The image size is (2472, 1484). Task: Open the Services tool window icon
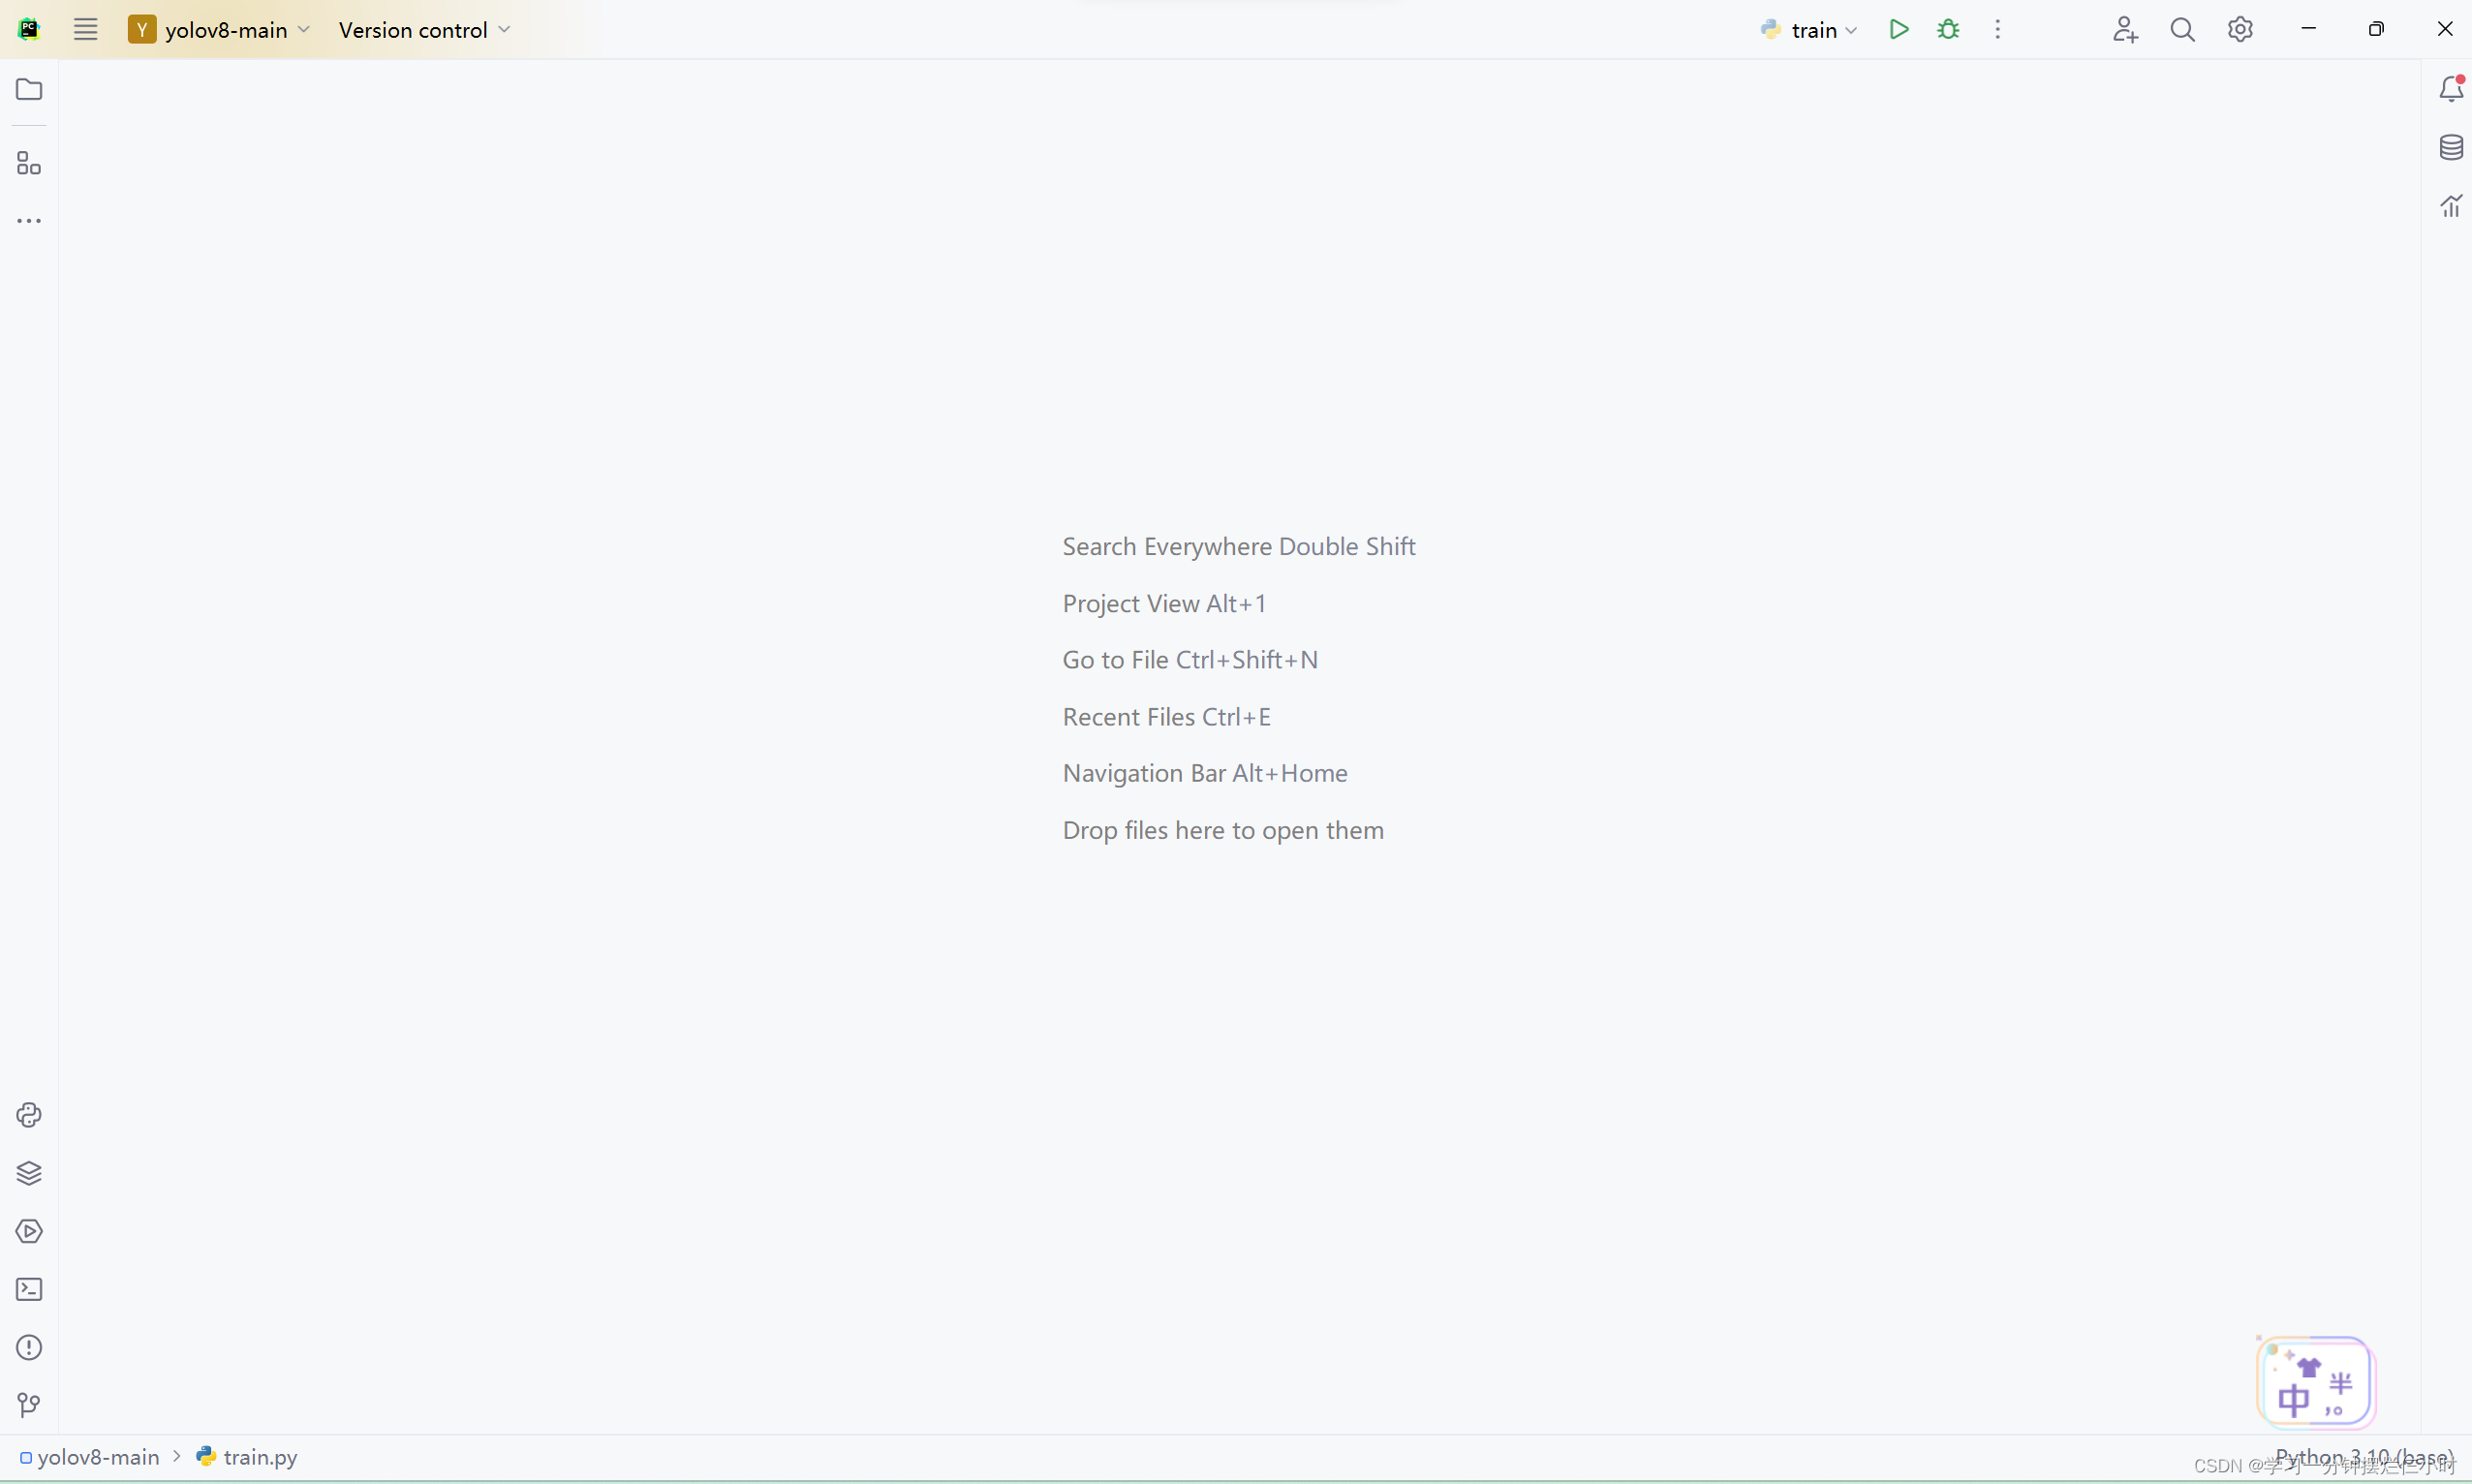click(x=29, y=1231)
